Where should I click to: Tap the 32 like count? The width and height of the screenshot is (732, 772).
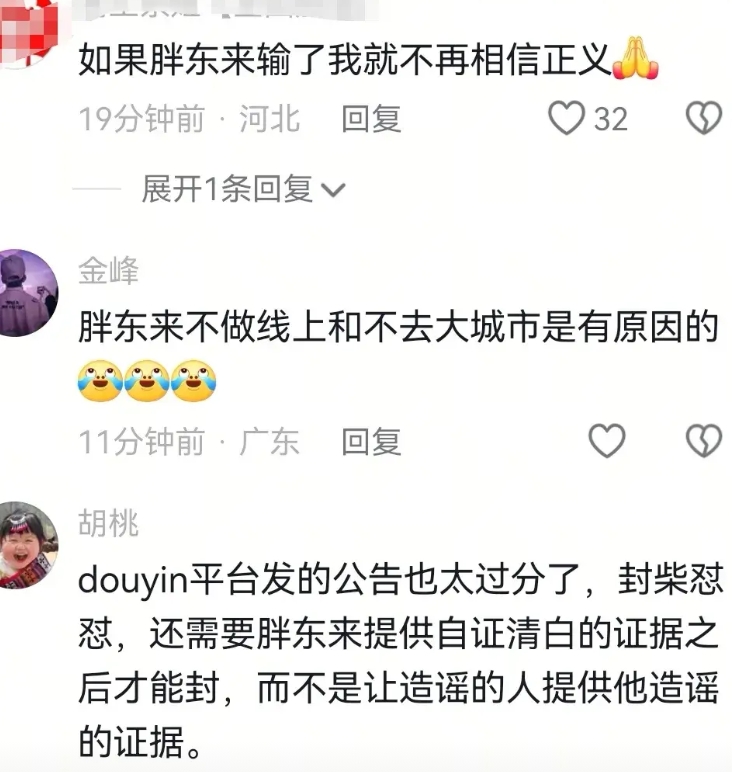point(611,119)
